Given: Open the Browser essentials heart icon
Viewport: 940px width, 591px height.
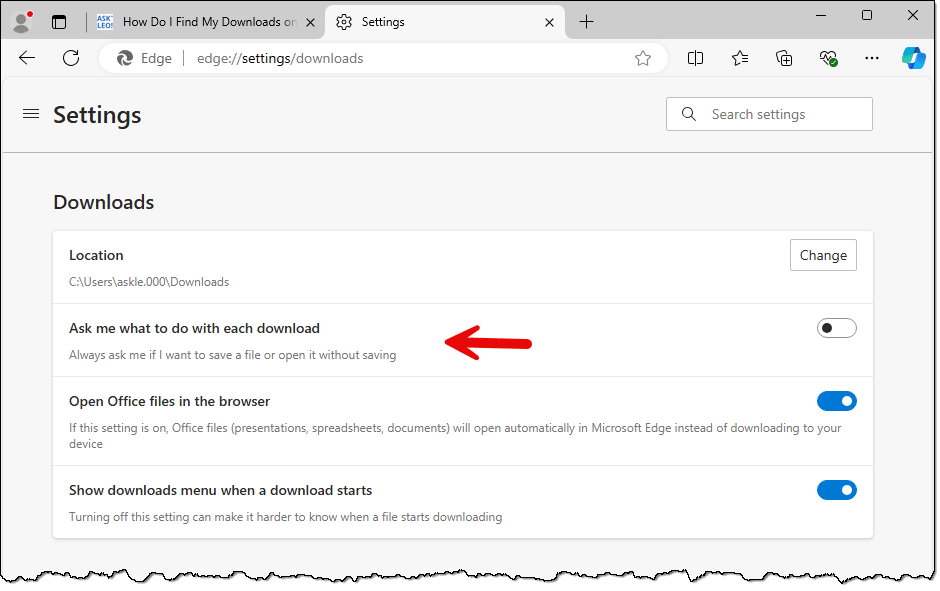Looking at the screenshot, I should point(828,58).
